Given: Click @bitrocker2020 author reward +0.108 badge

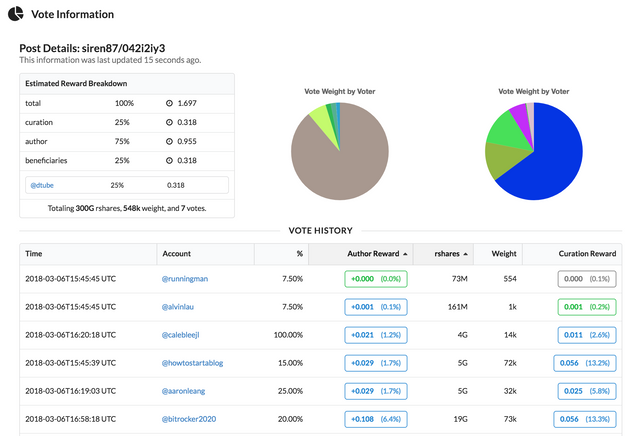Looking at the screenshot, I should click(x=376, y=419).
